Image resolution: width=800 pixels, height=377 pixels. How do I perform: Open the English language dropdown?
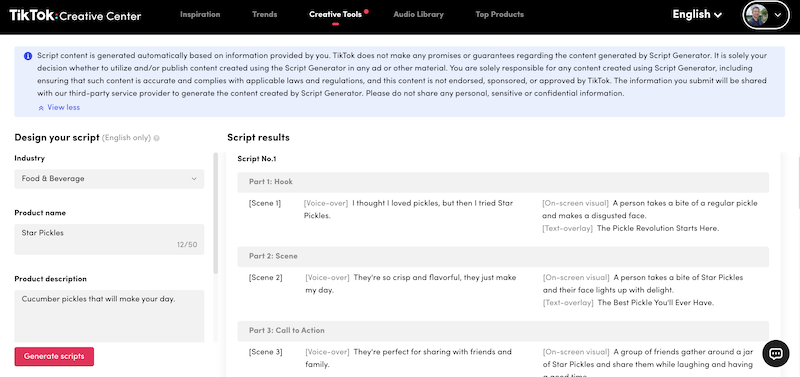[x=697, y=14]
